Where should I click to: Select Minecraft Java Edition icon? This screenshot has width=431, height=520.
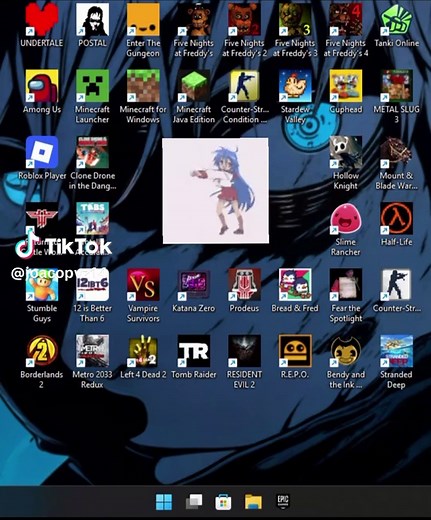tap(194, 86)
